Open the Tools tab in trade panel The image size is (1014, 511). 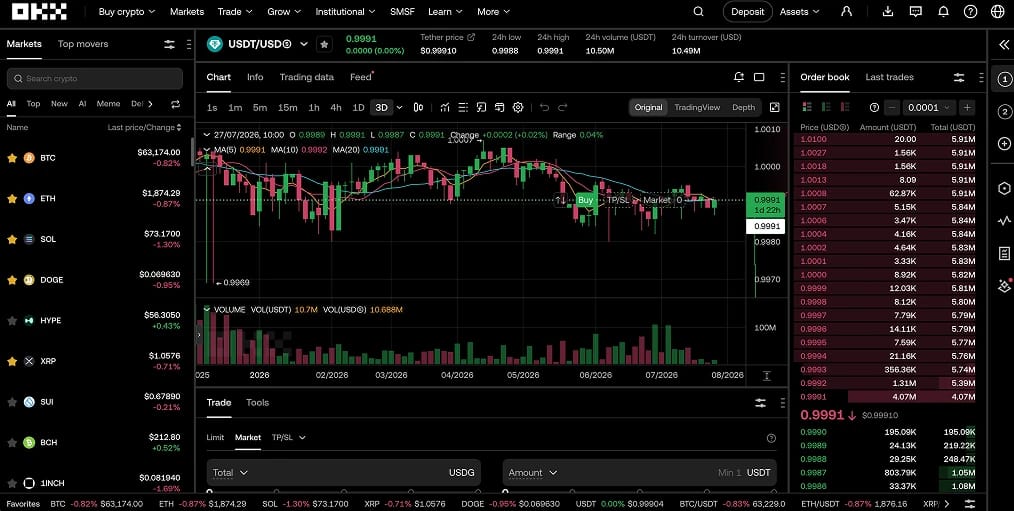[257, 402]
